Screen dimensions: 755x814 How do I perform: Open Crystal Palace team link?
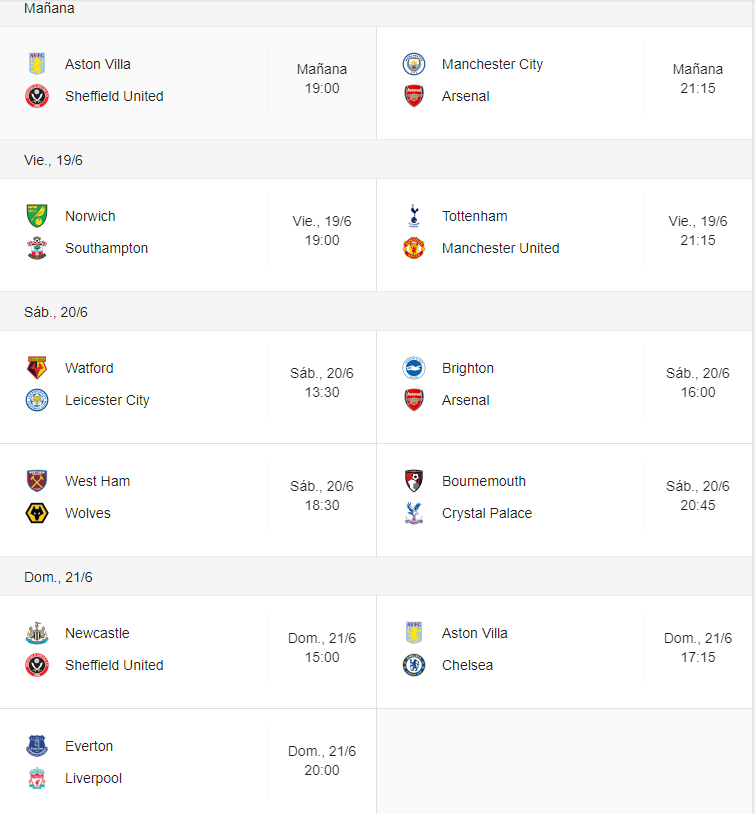click(487, 513)
